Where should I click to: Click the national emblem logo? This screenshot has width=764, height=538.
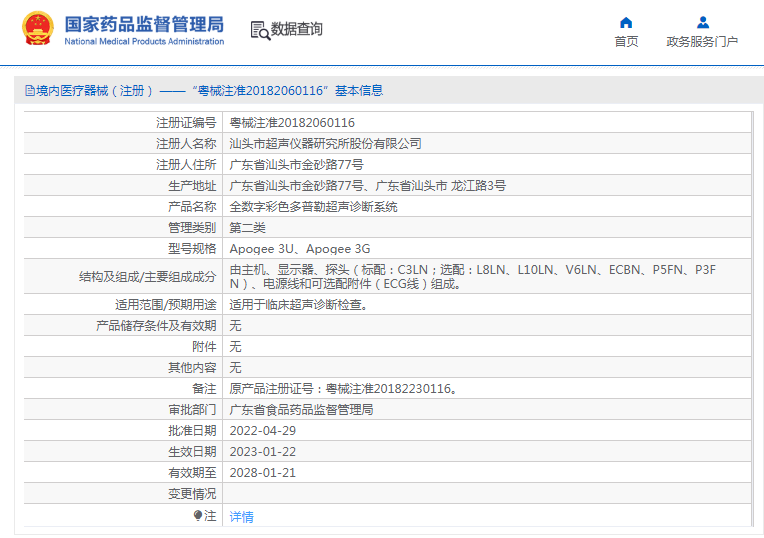click(x=38, y=29)
